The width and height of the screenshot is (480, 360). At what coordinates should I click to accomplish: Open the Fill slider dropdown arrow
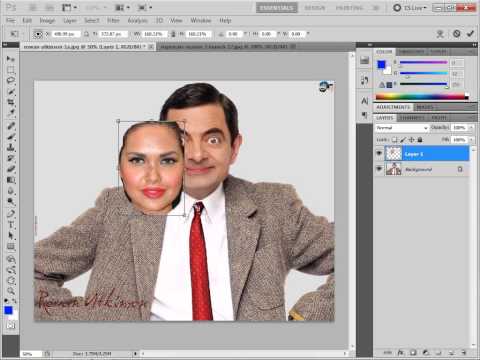[471, 140]
